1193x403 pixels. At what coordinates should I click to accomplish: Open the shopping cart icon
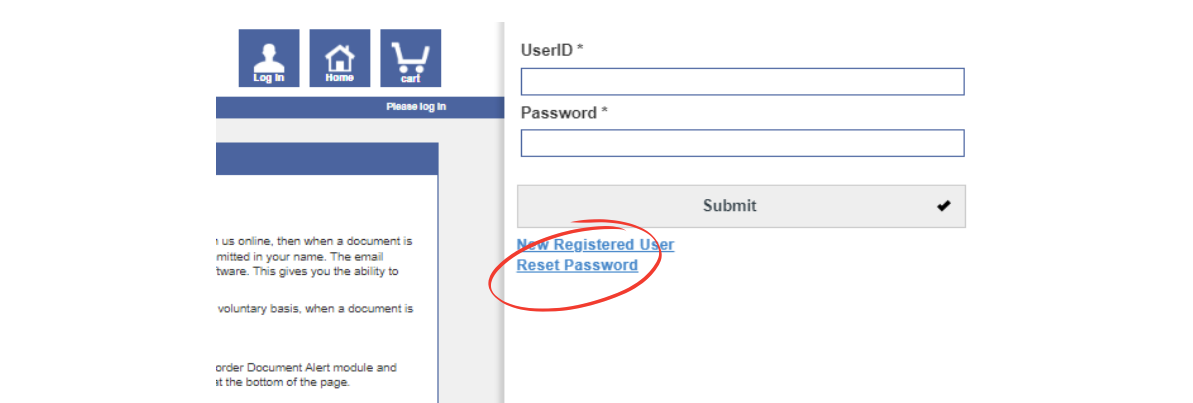[410, 58]
